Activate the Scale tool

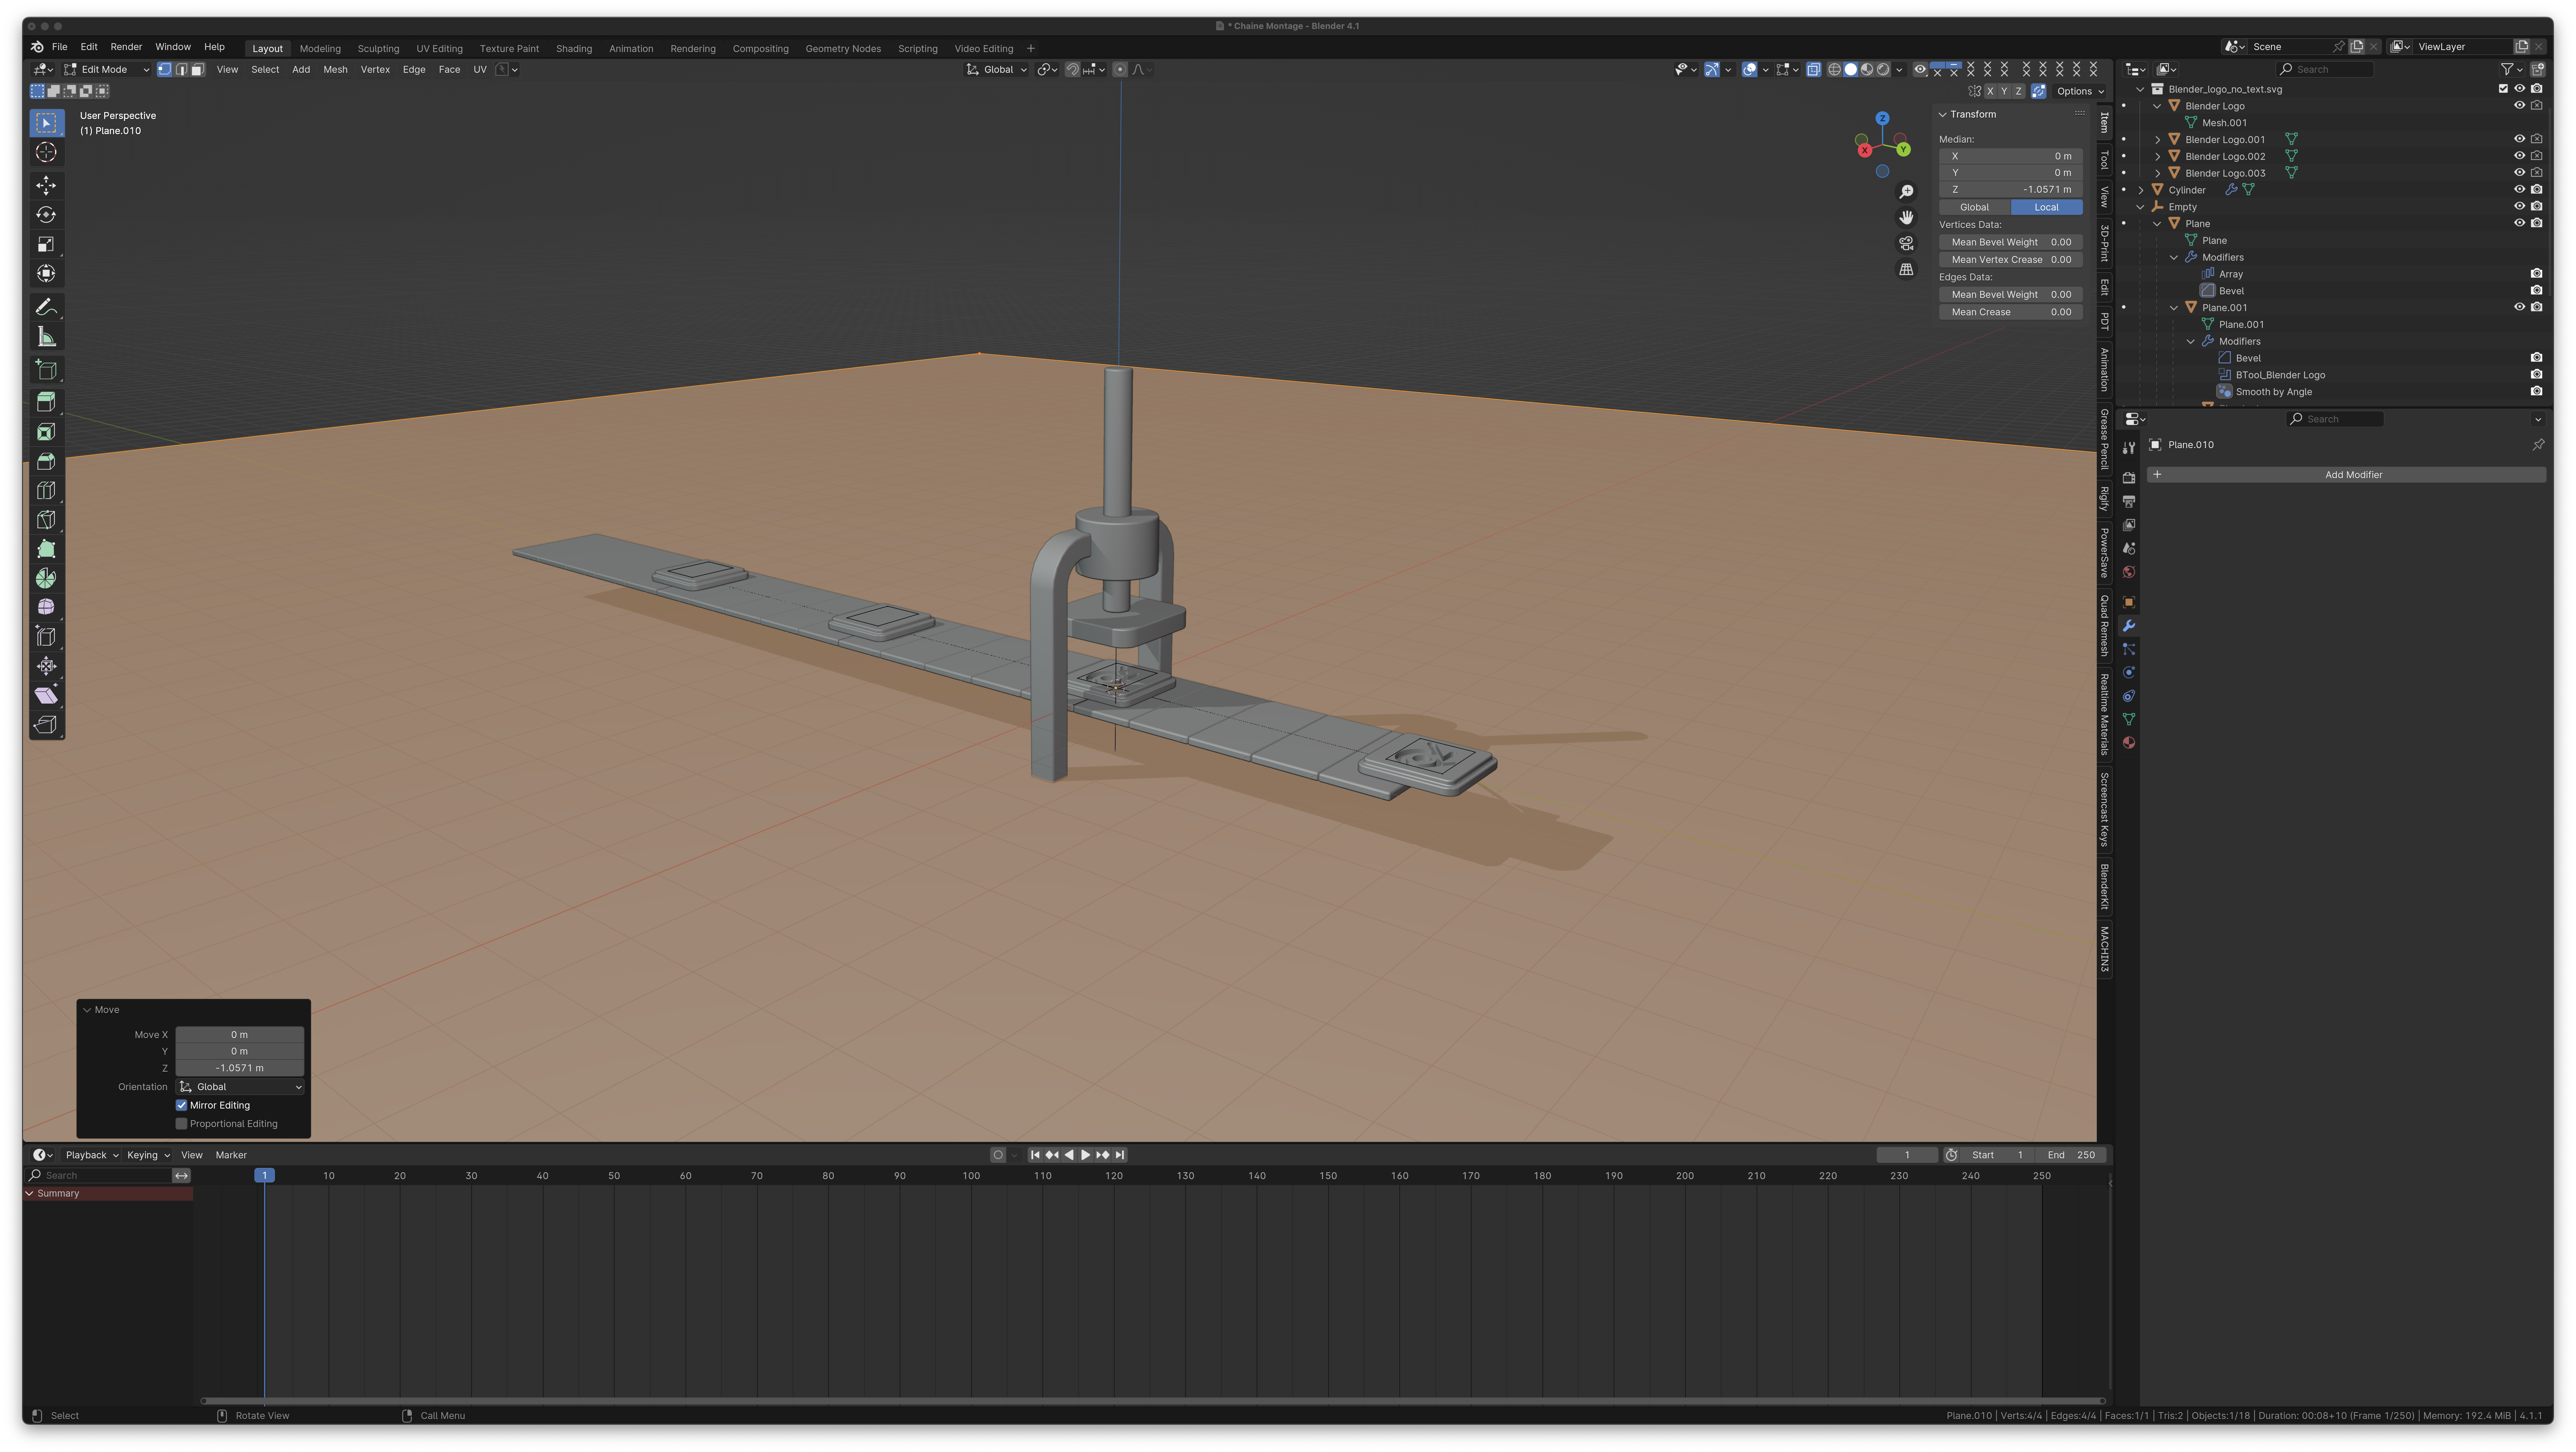[46, 244]
